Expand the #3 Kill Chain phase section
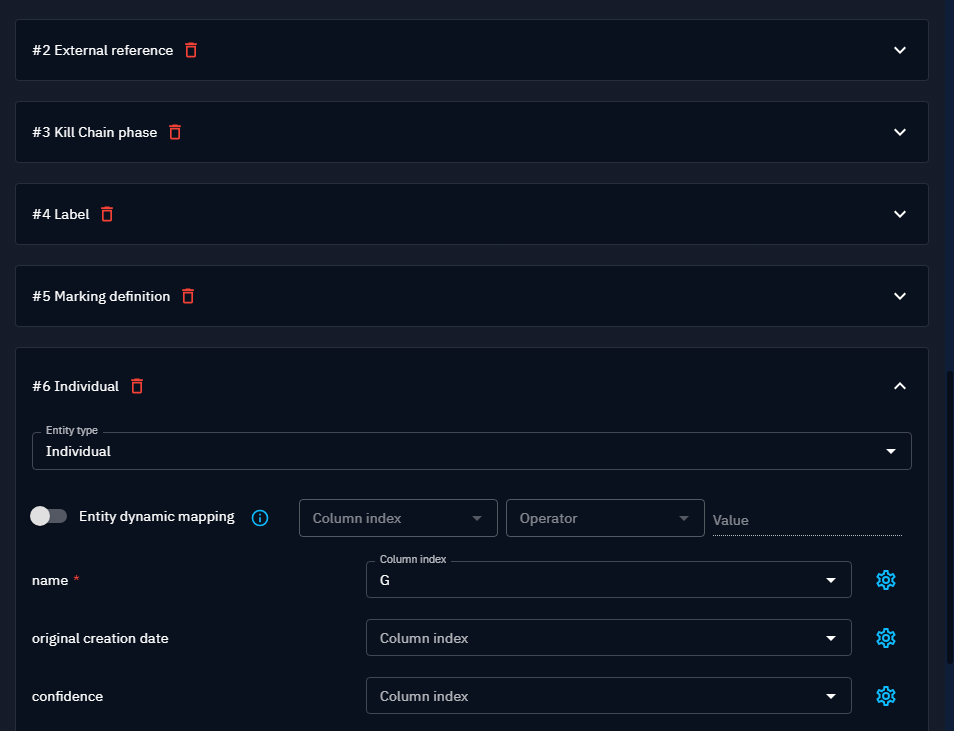 899,132
